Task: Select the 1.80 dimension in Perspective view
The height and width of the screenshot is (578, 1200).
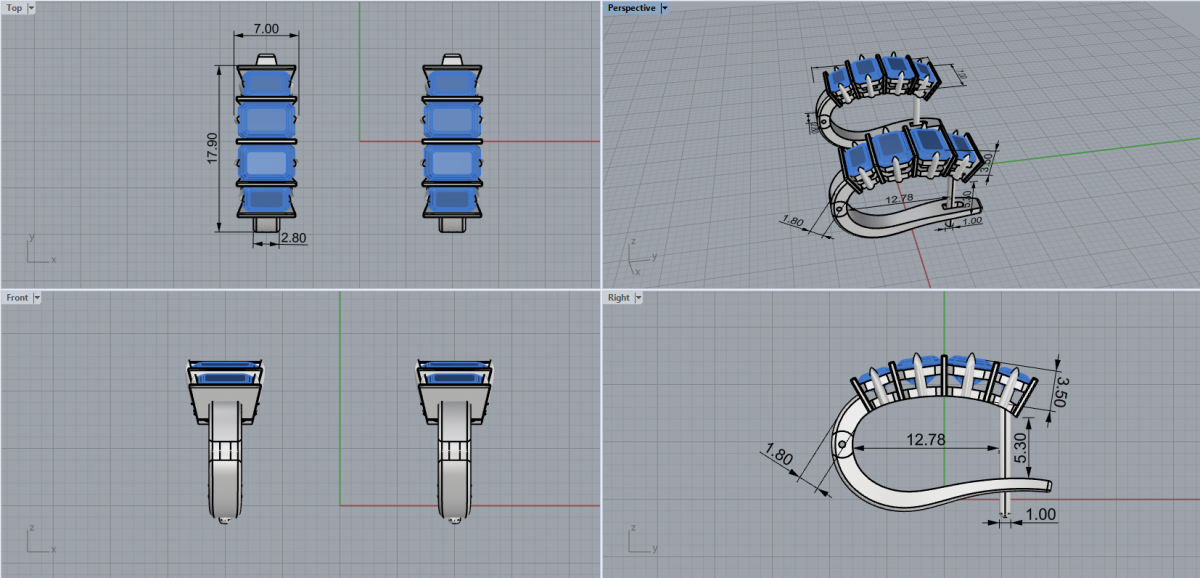Action: [x=793, y=221]
